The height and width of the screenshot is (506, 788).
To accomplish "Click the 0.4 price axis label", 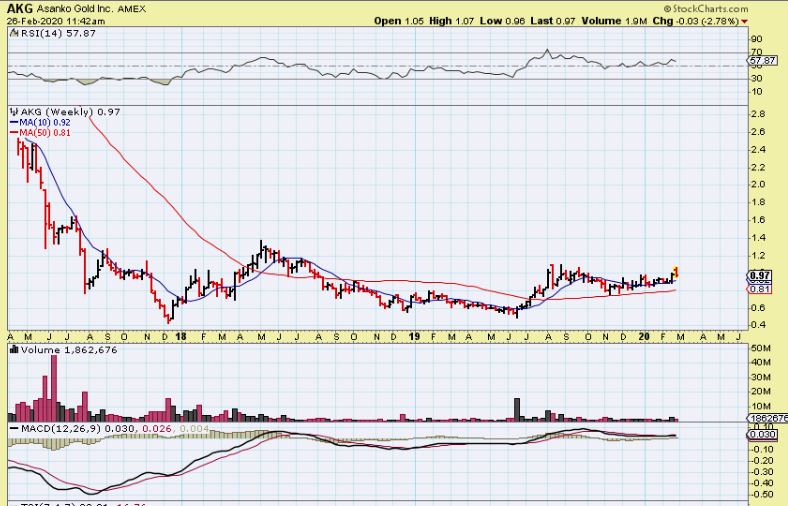I will pos(758,325).
